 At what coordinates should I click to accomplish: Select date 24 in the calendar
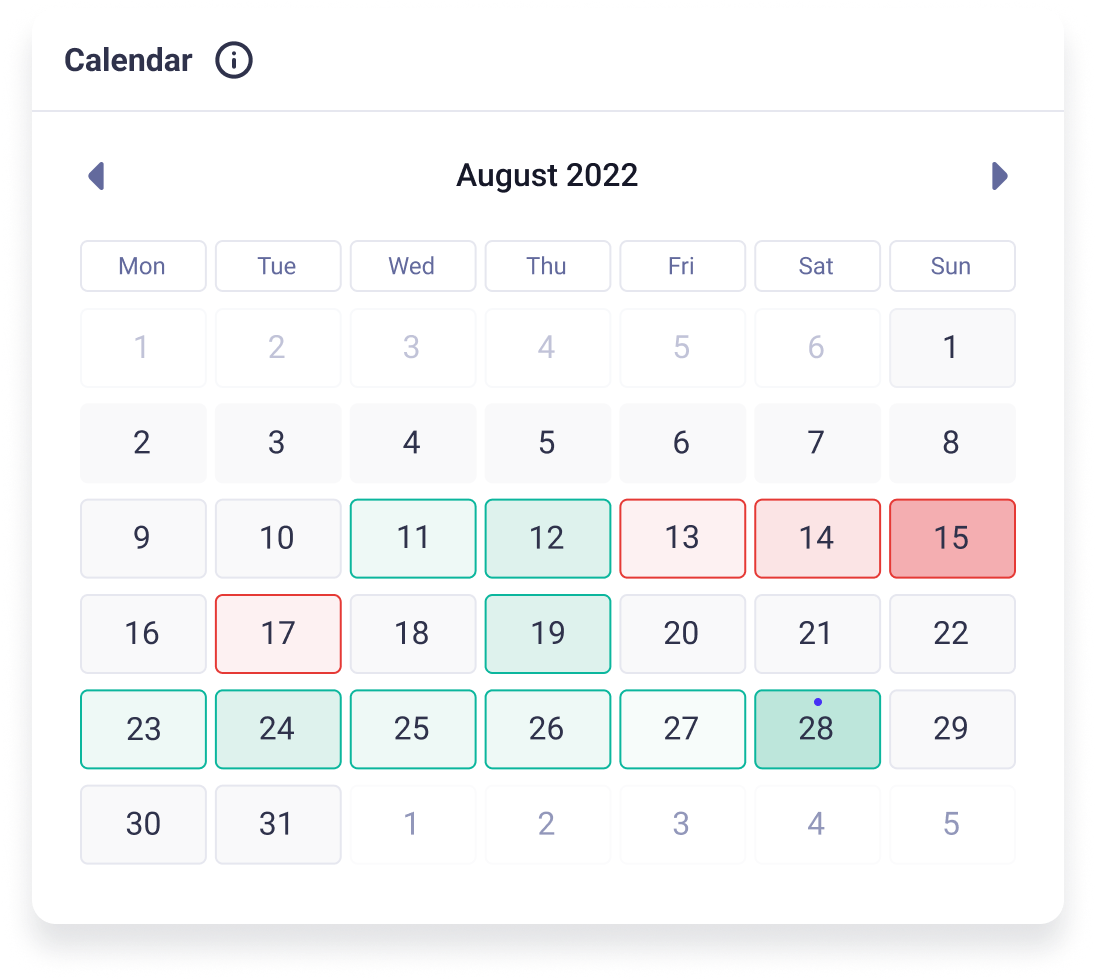(278, 729)
